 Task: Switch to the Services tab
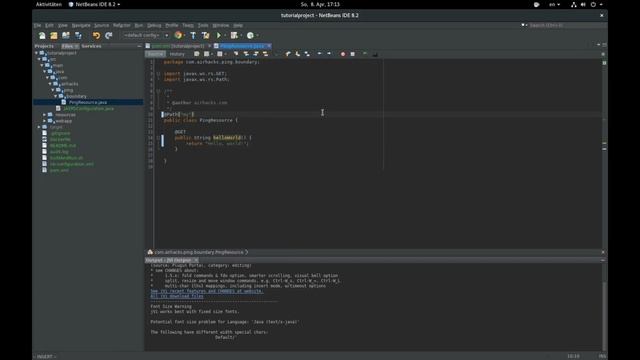(x=91, y=46)
